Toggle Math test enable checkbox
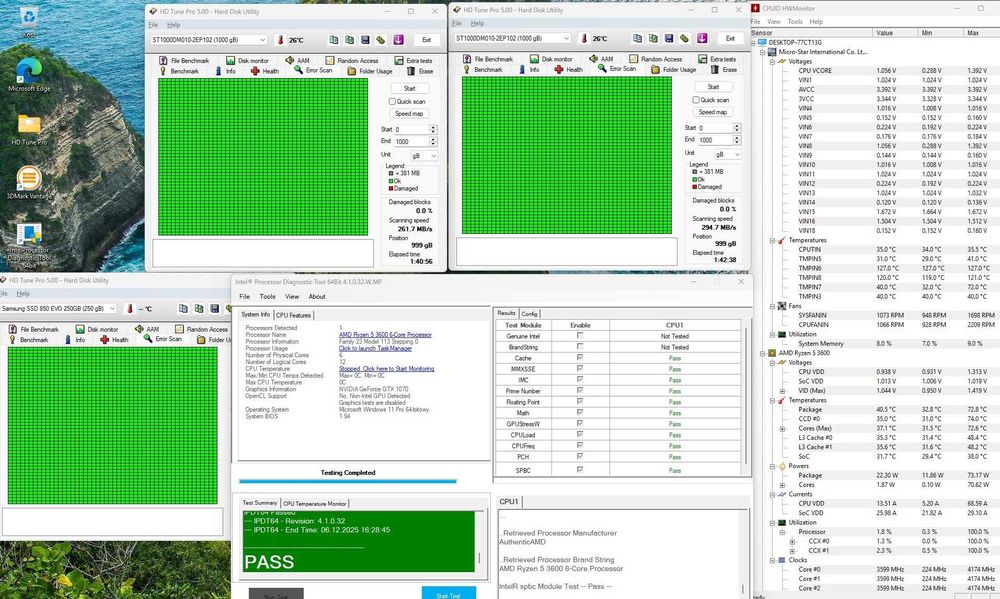 click(580, 412)
